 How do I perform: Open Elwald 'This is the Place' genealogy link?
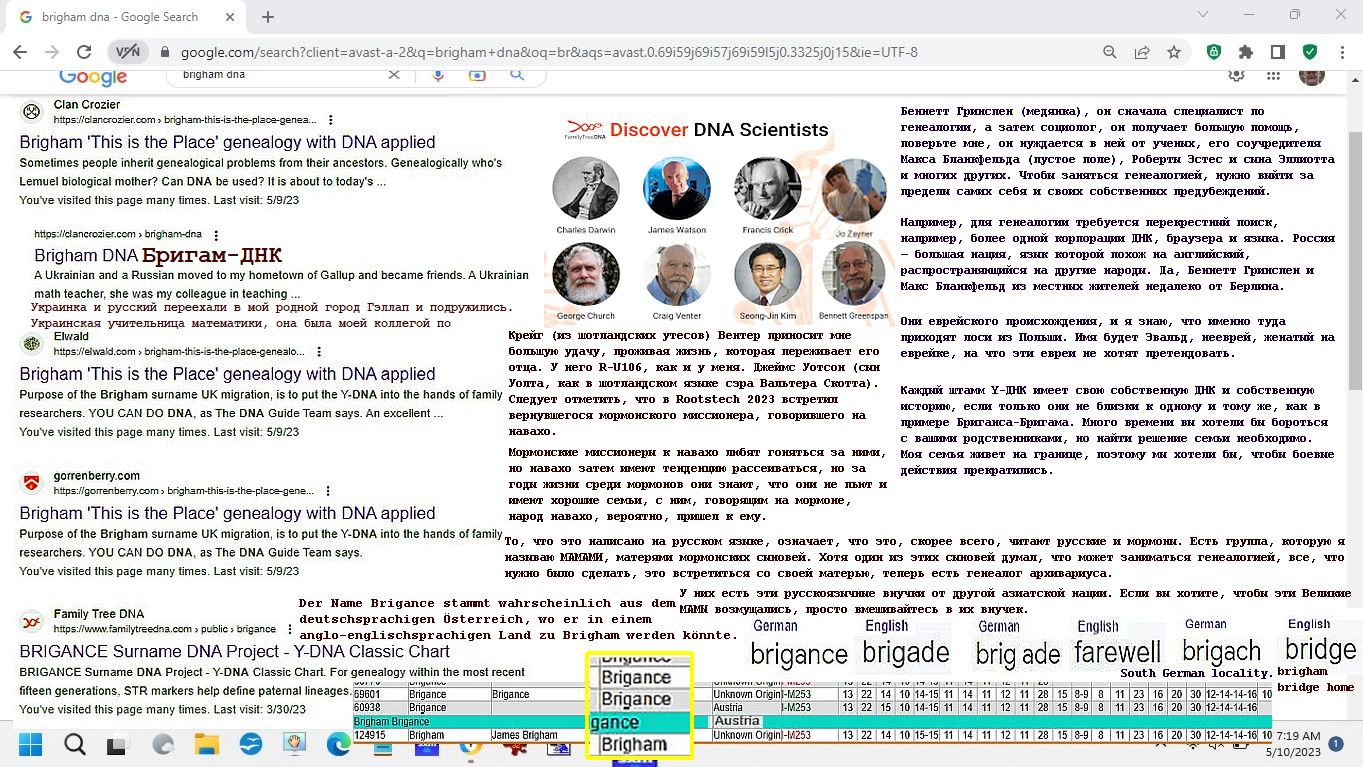pyautogui.click(x=227, y=374)
